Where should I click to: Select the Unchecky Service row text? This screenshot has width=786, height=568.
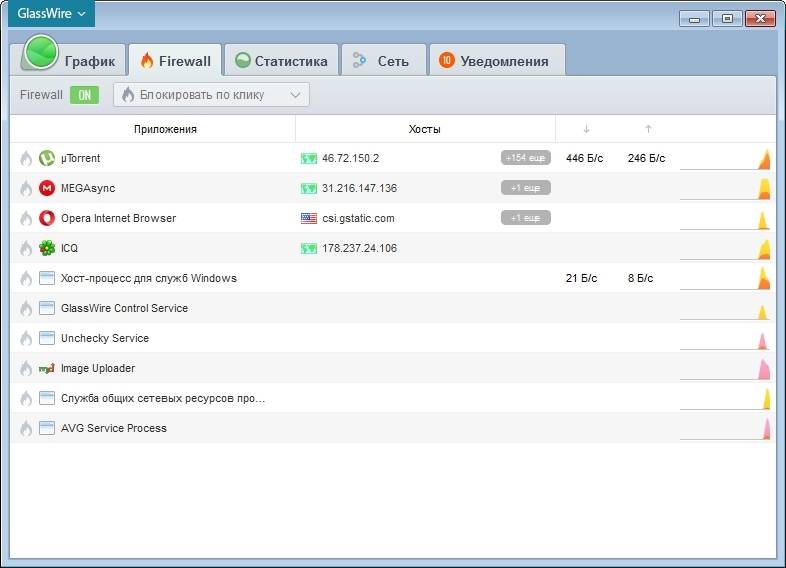tap(105, 338)
